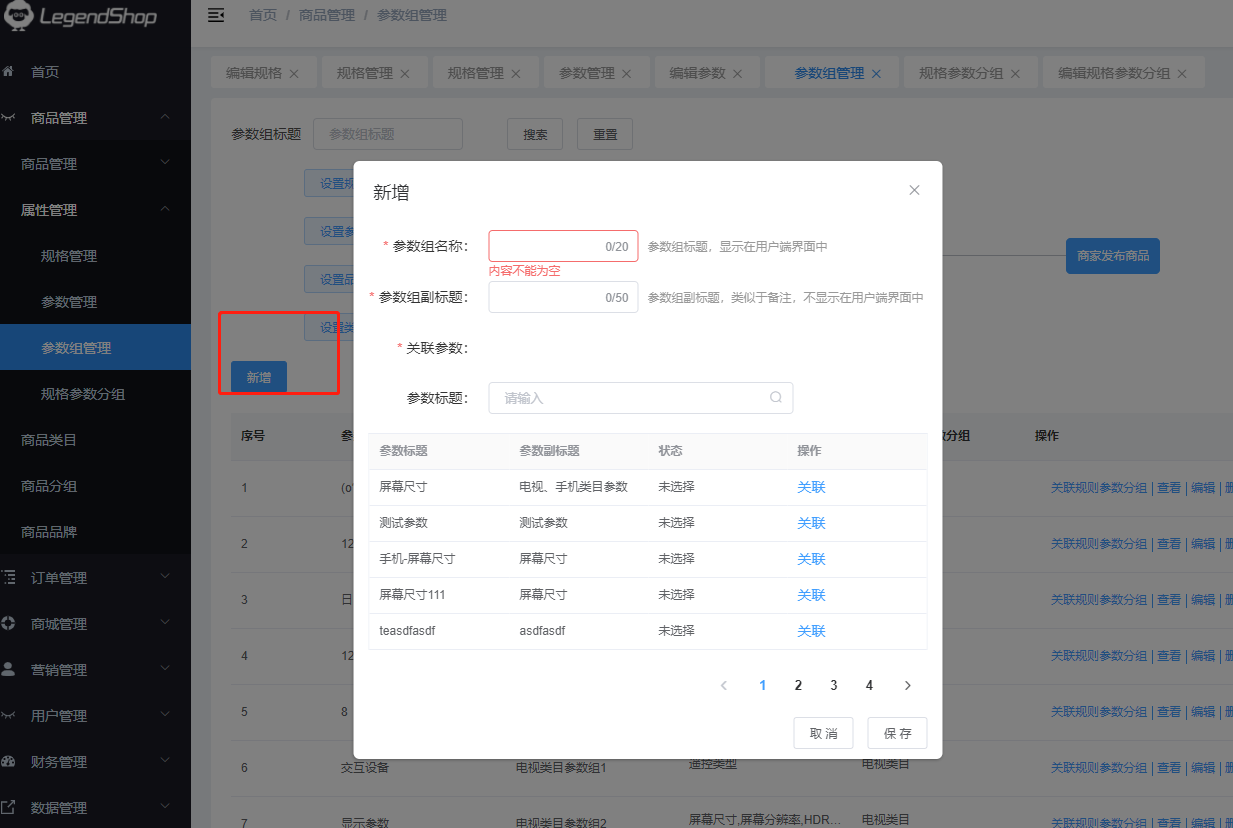Click the search magnifier in 参数标题 field

pyautogui.click(x=776, y=397)
